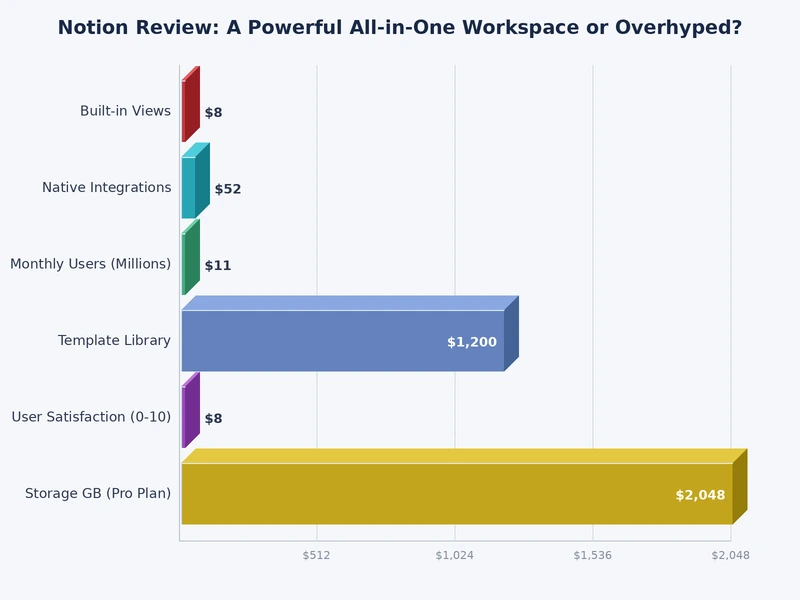Click the $1,200 value label
The width and height of the screenshot is (800, 600).
pos(472,342)
